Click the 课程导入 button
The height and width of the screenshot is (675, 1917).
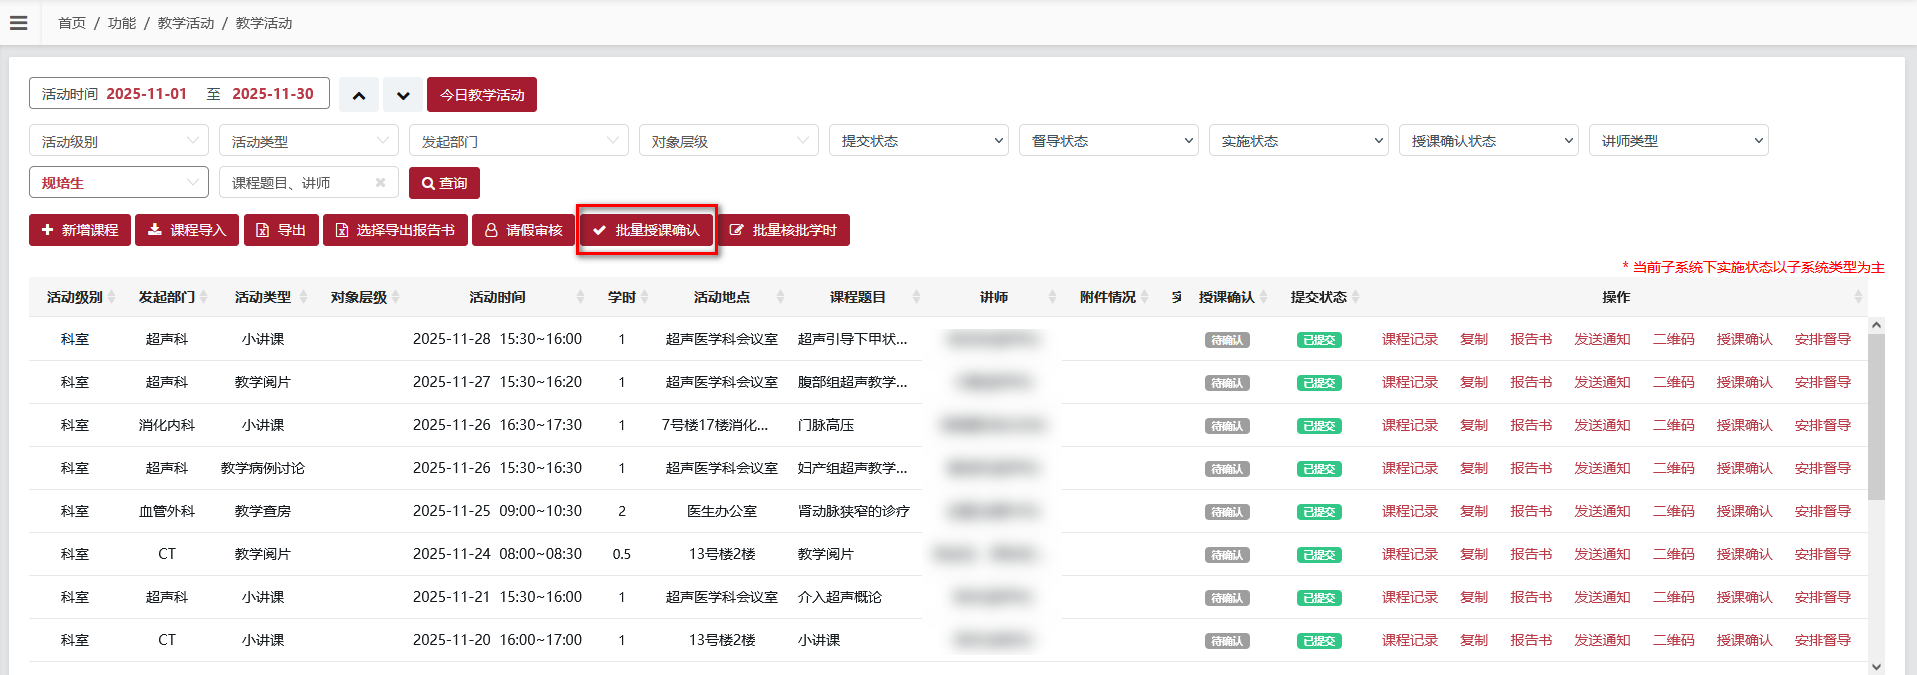[187, 230]
